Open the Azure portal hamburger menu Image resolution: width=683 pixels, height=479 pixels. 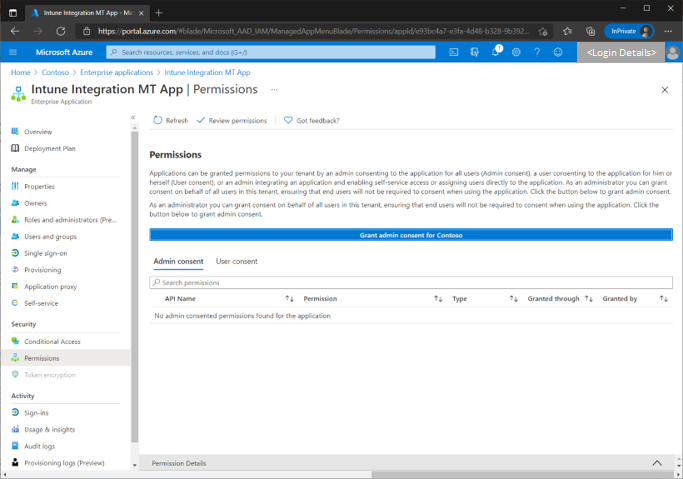(x=13, y=52)
